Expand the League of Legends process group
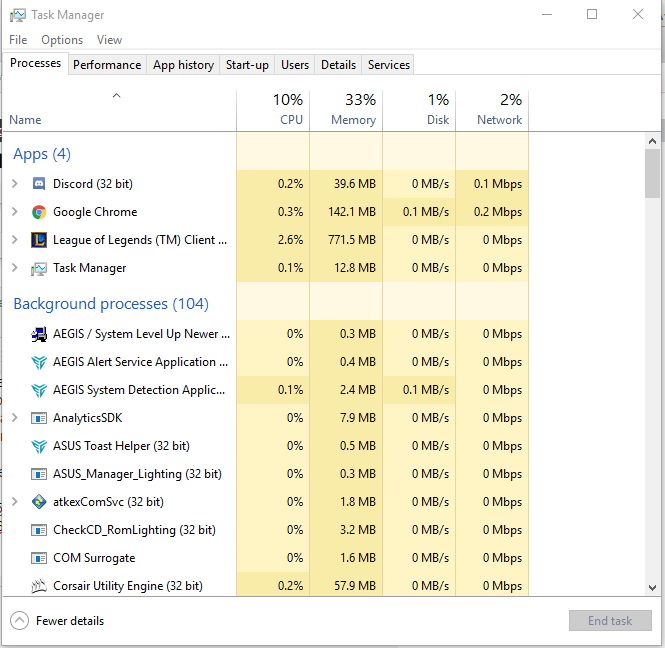This screenshot has height=648, width=665. tap(15, 240)
